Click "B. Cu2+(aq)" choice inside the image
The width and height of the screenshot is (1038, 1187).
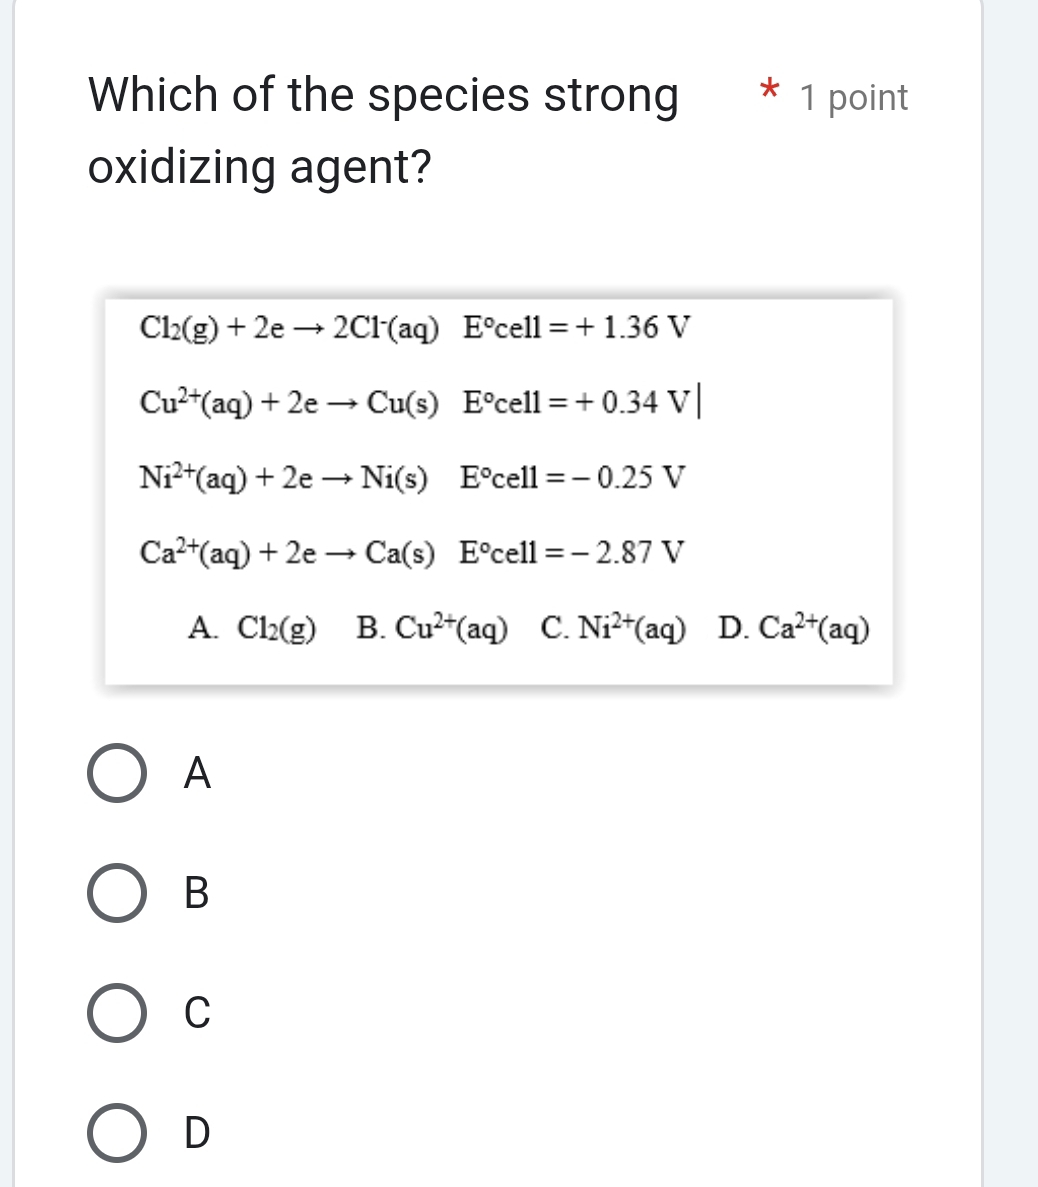click(x=432, y=629)
